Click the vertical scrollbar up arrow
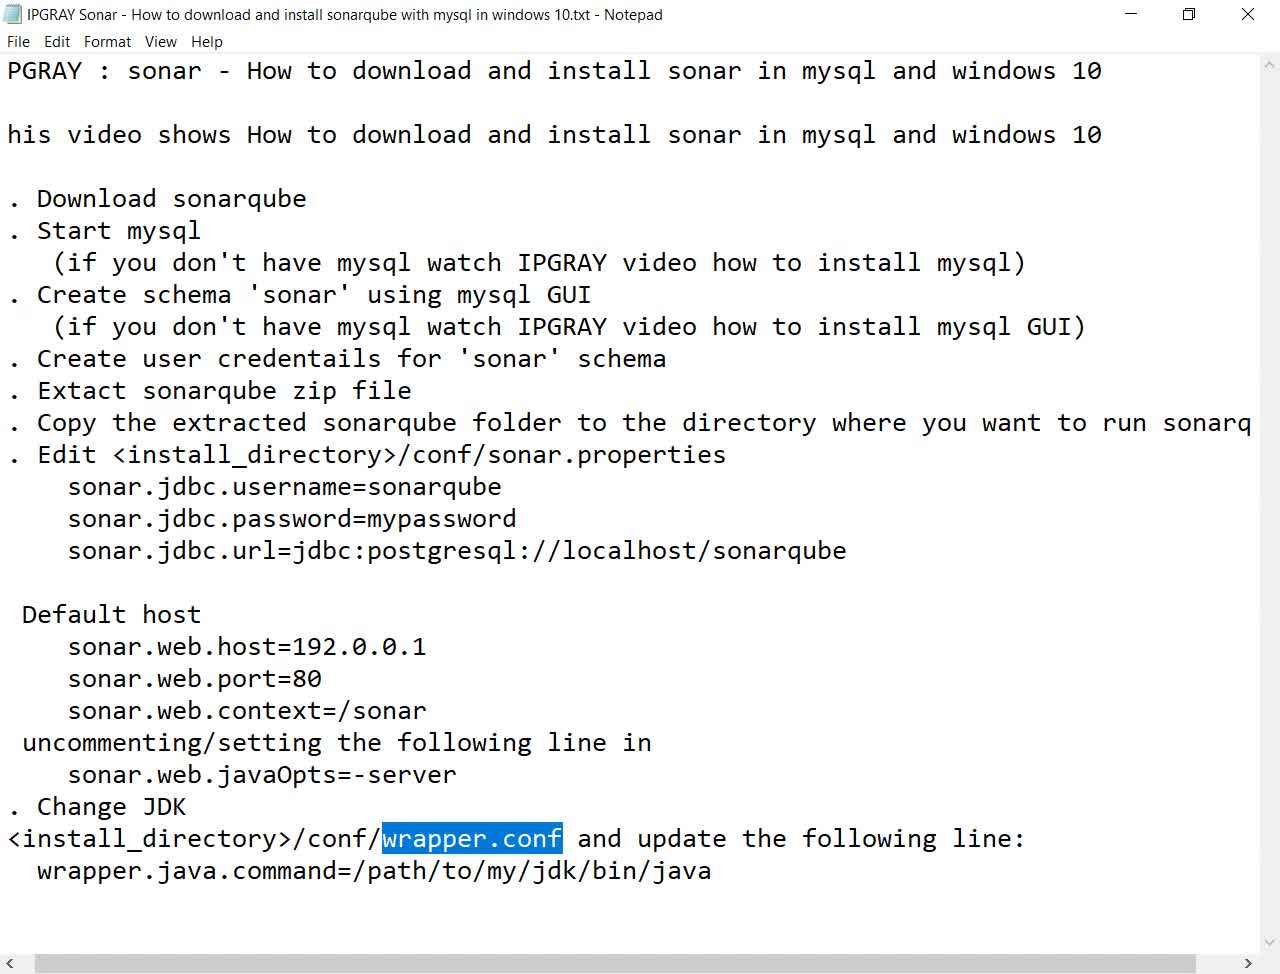Screen dimensions: 1280x974 tap(1270, 64)
